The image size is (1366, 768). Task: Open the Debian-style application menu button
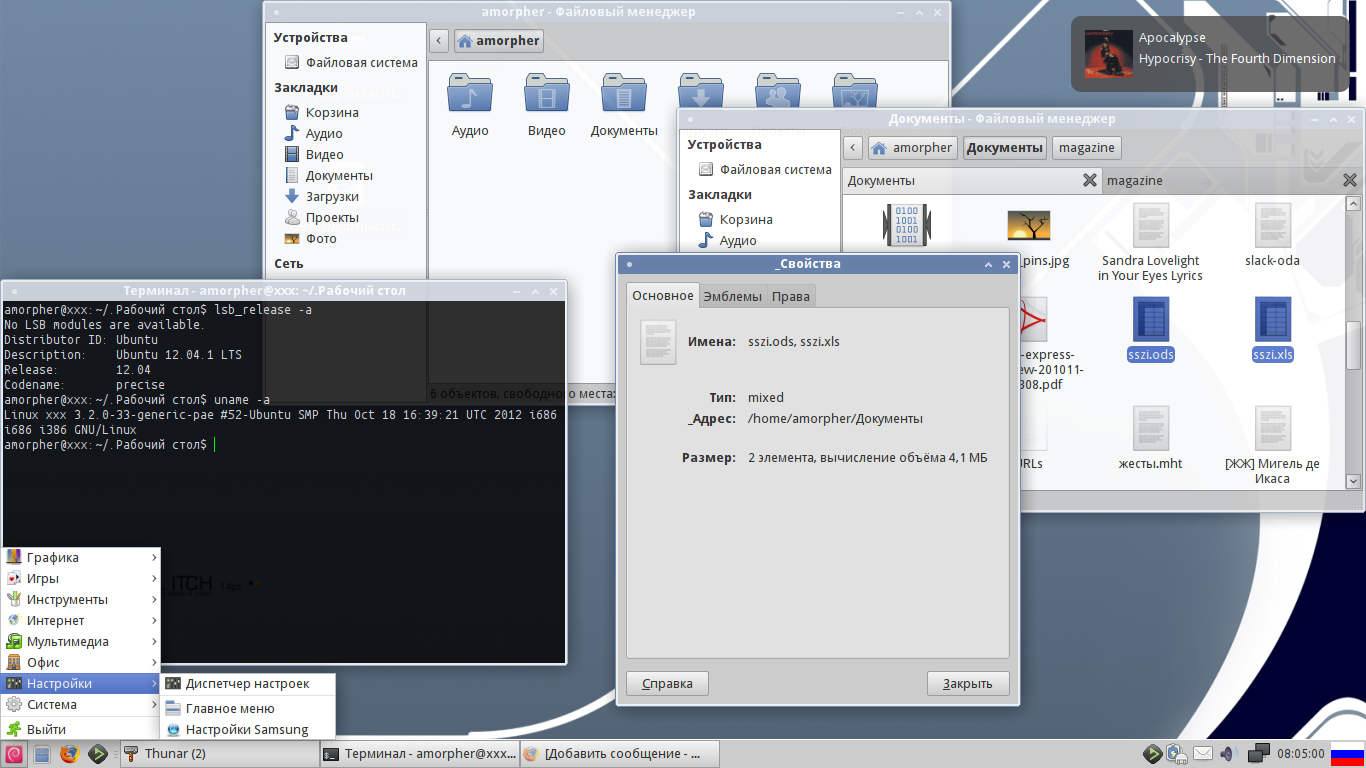click(x=14, y=754)
